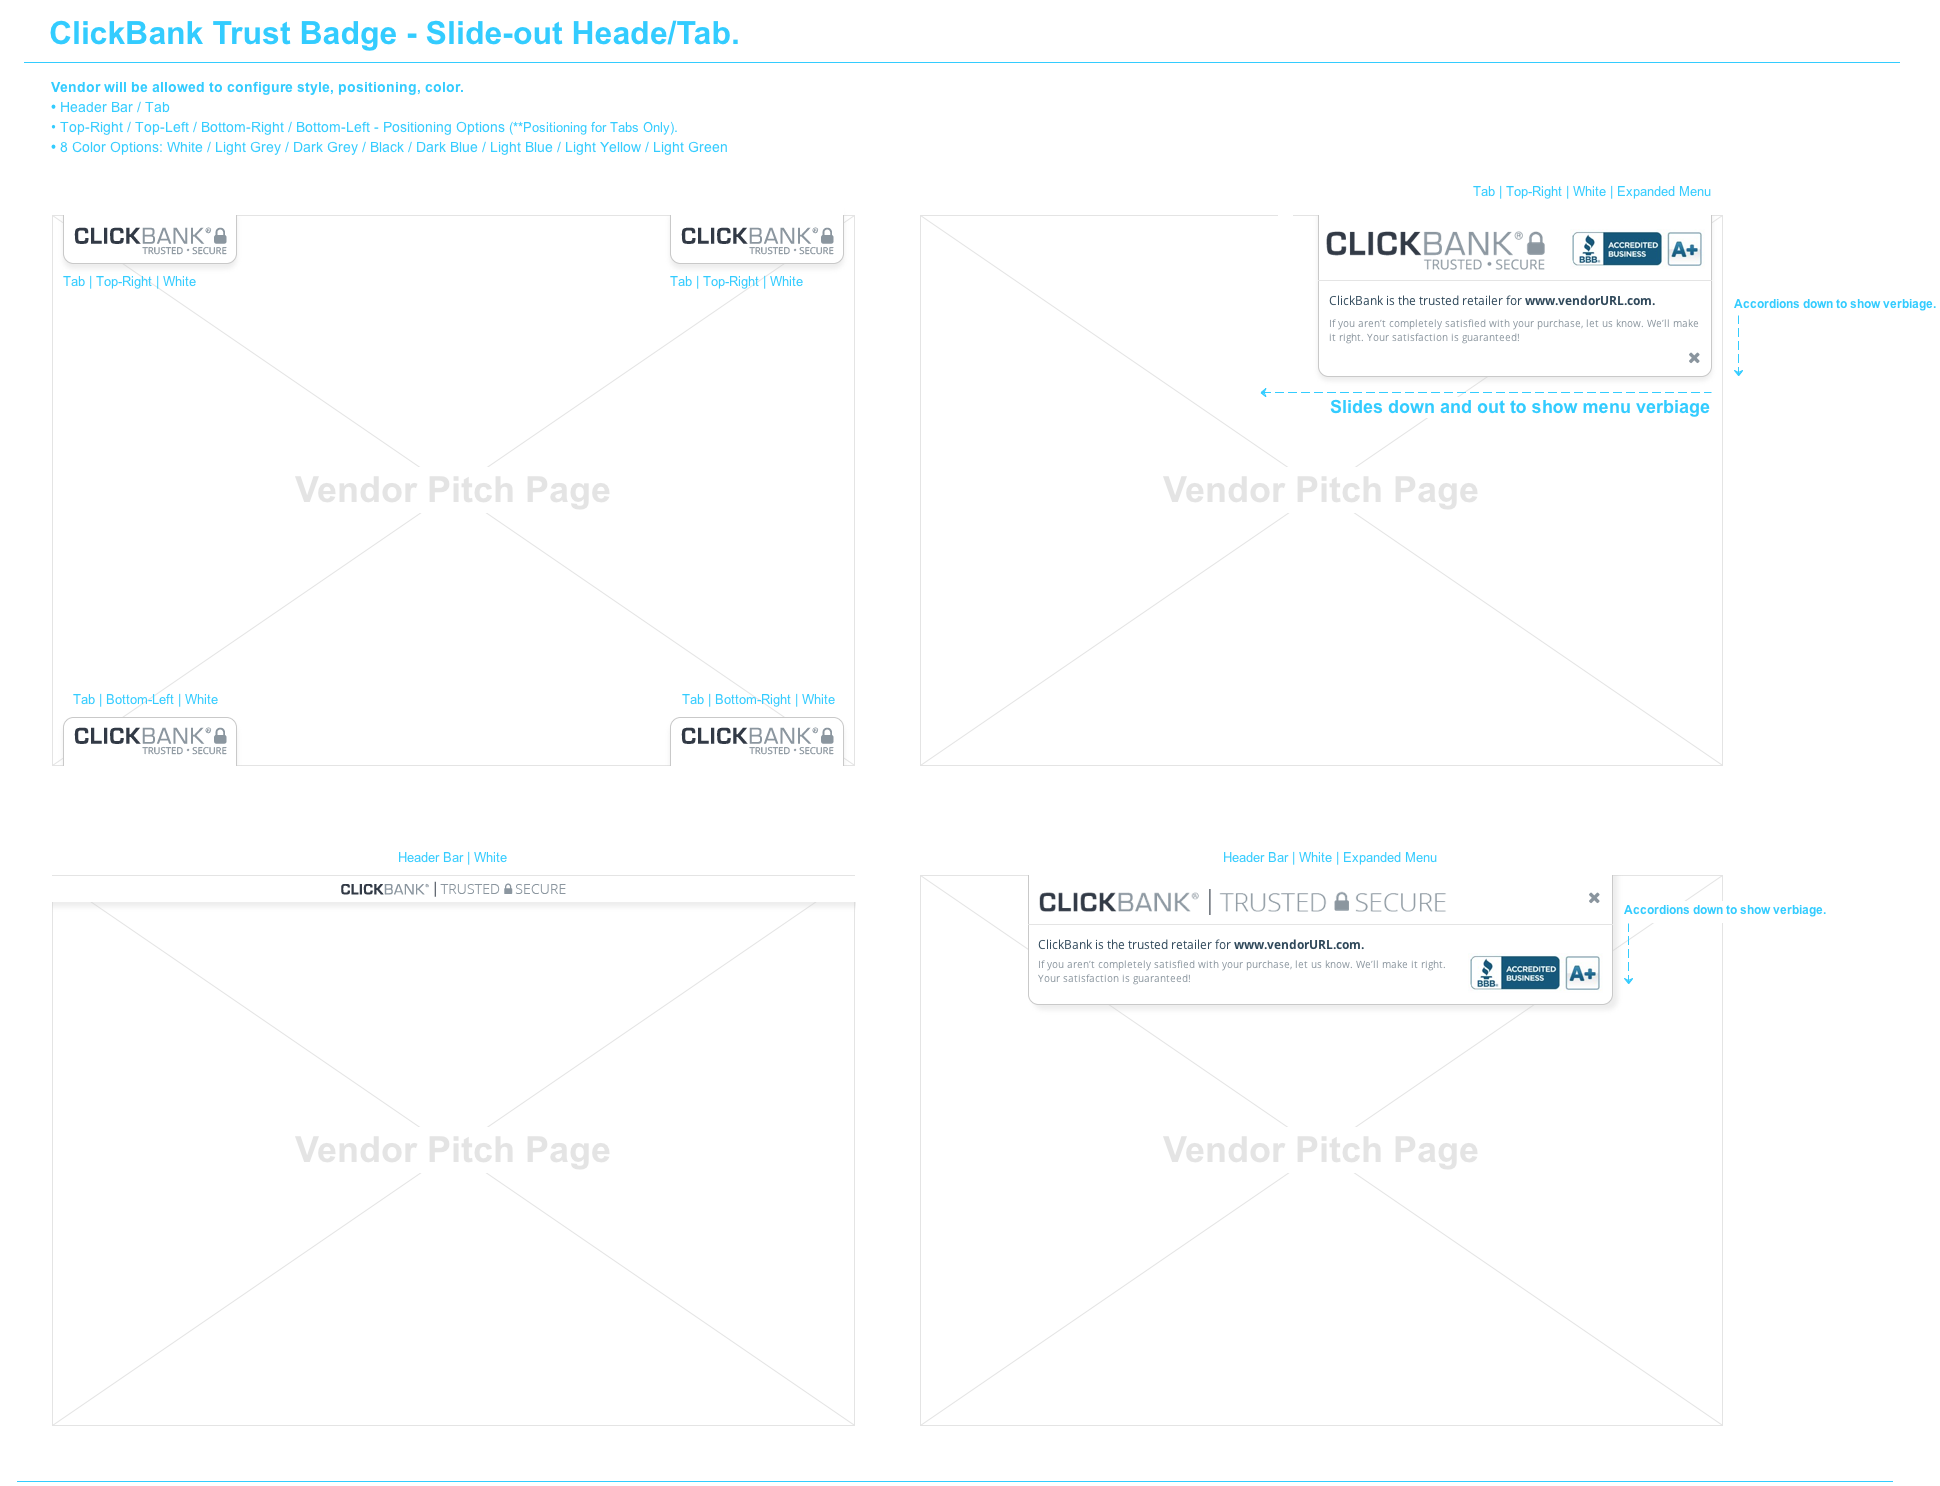Click the "• Header Bar / Tab" bullet line

(110, 108)
